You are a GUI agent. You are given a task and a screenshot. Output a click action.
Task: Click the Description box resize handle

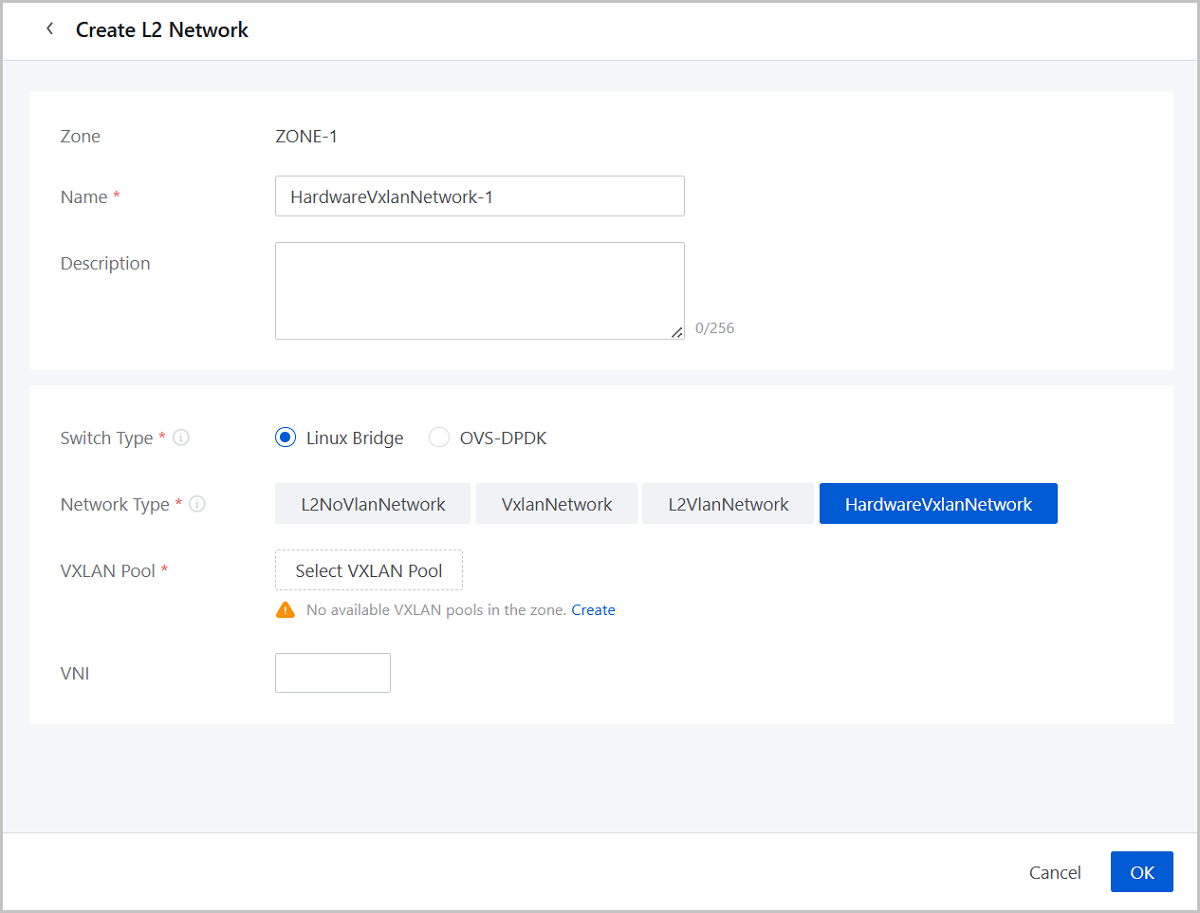(677, 332)
